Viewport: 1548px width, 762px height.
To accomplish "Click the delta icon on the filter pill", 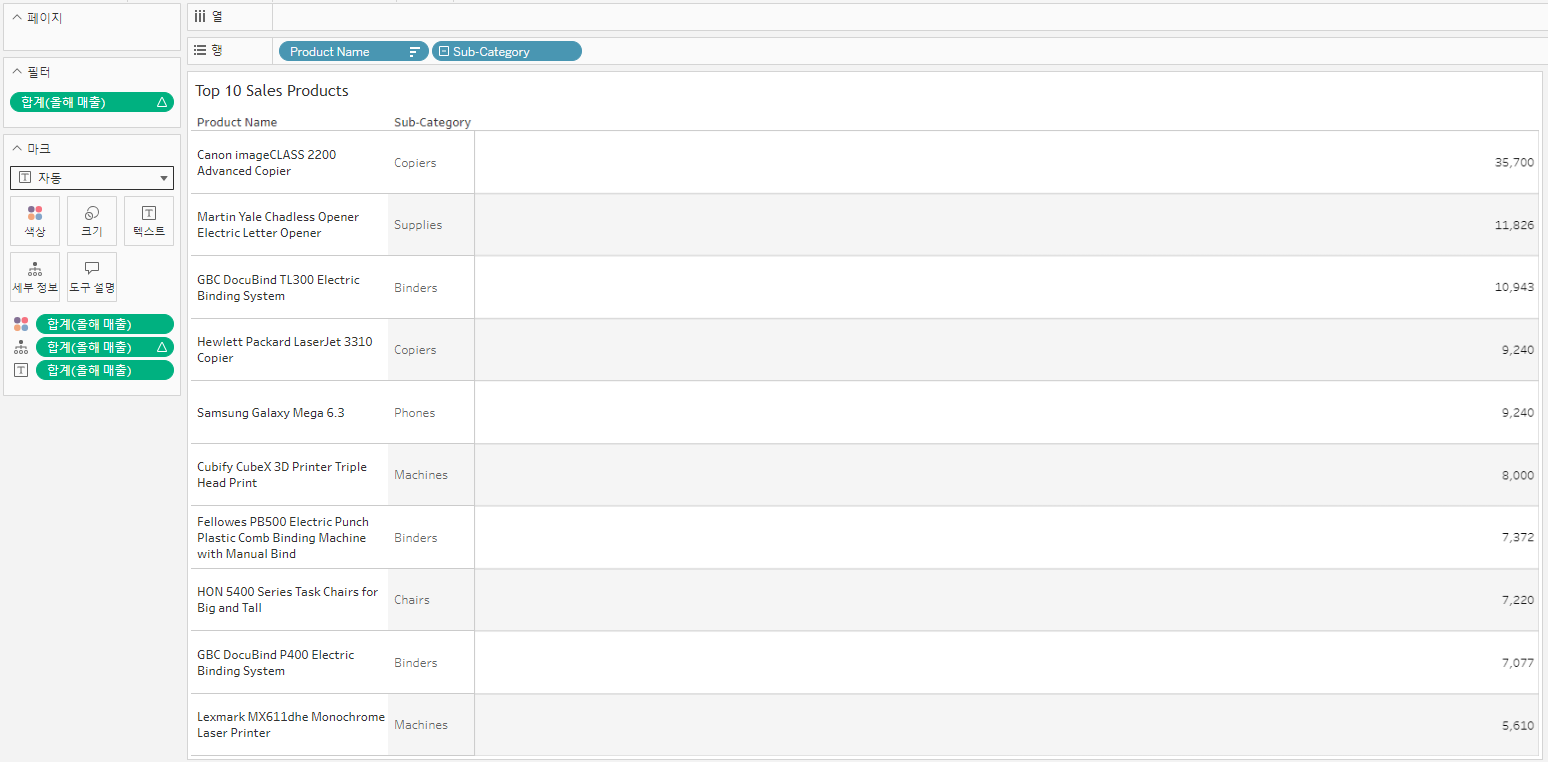I will [x=162, y=102].
